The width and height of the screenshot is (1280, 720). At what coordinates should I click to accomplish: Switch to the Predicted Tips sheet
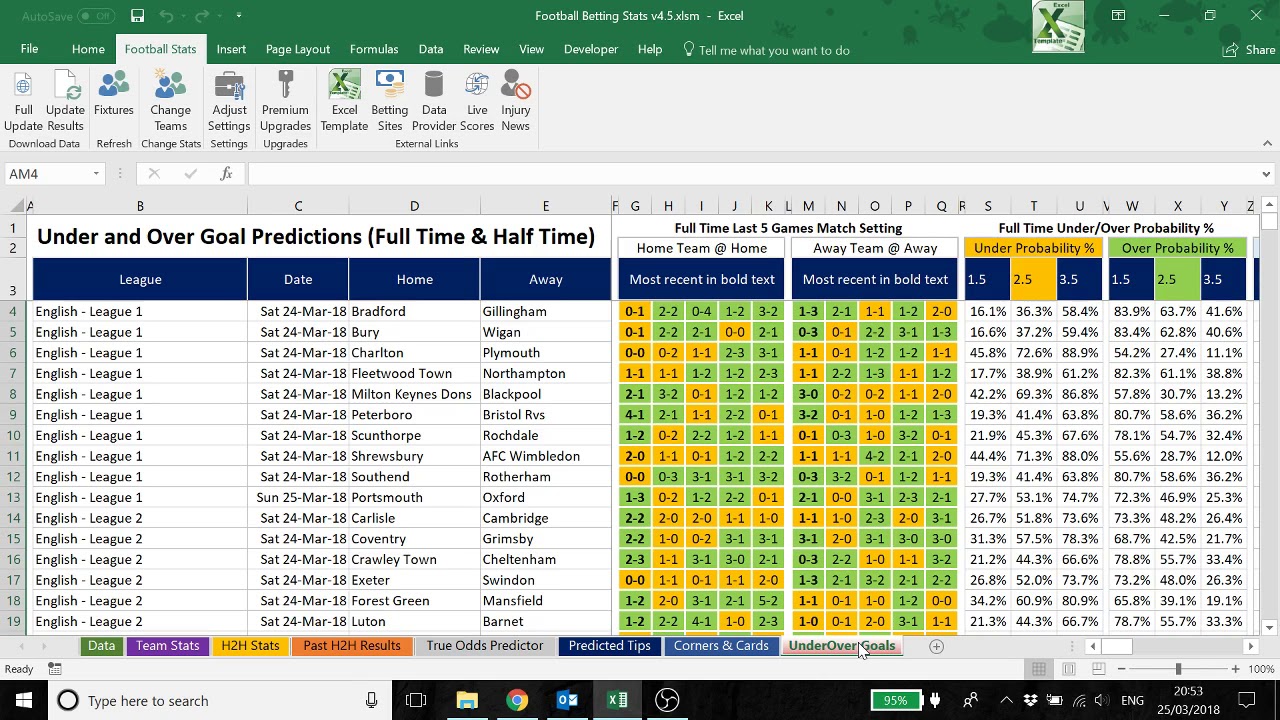[x=610, y=646]
